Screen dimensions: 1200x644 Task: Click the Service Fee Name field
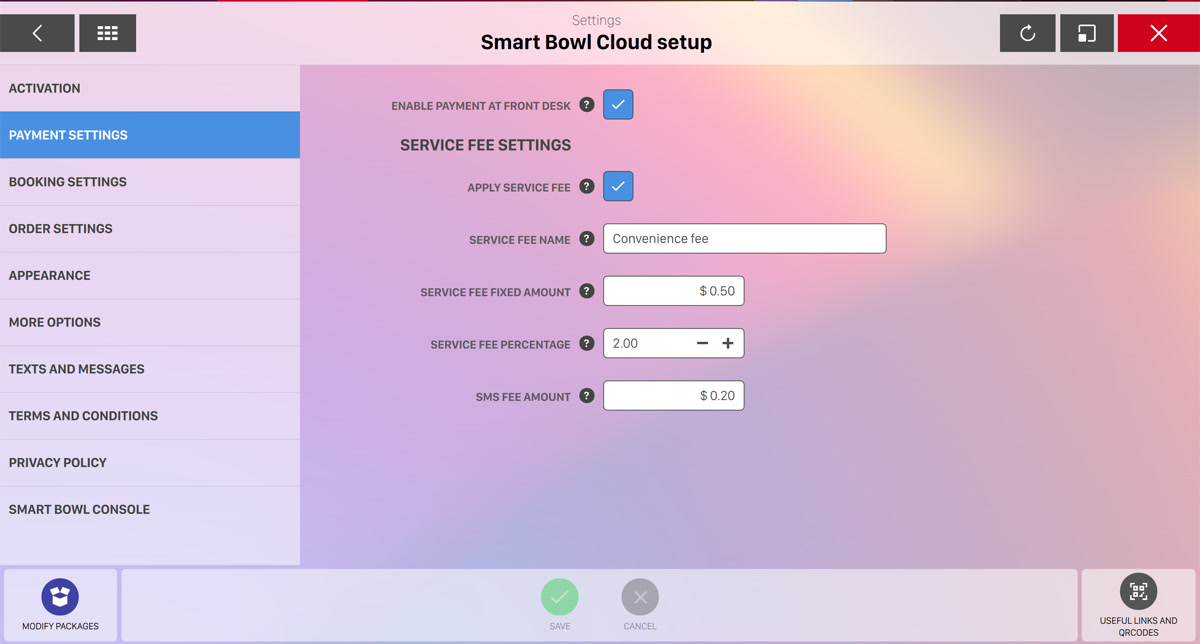tap(744, 239)
